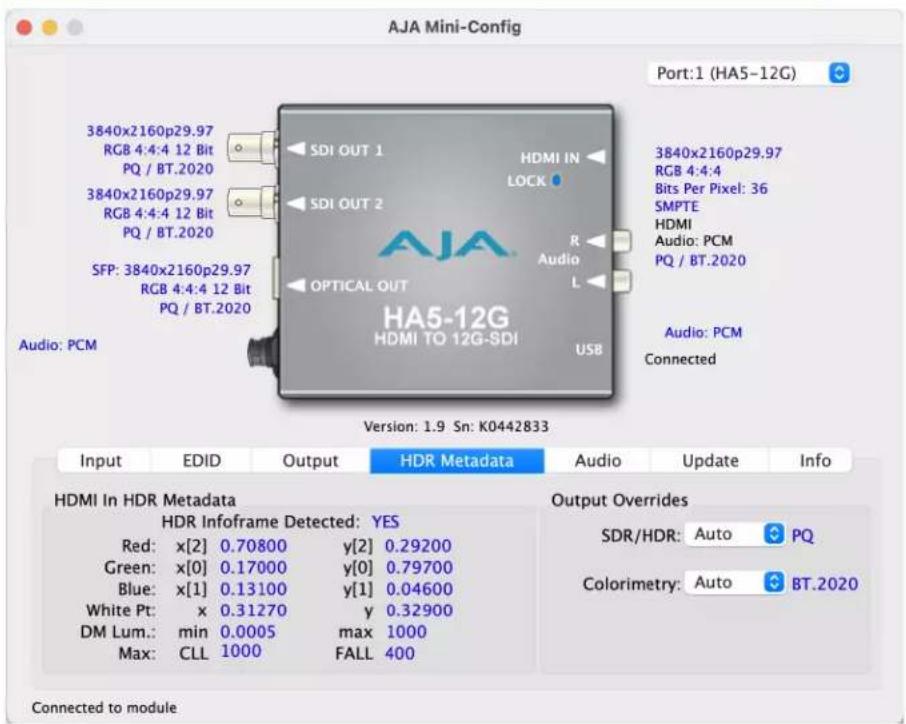The image size is (906, 724).
Task: Switch to the EDID tab
Action: click(201, 461)
